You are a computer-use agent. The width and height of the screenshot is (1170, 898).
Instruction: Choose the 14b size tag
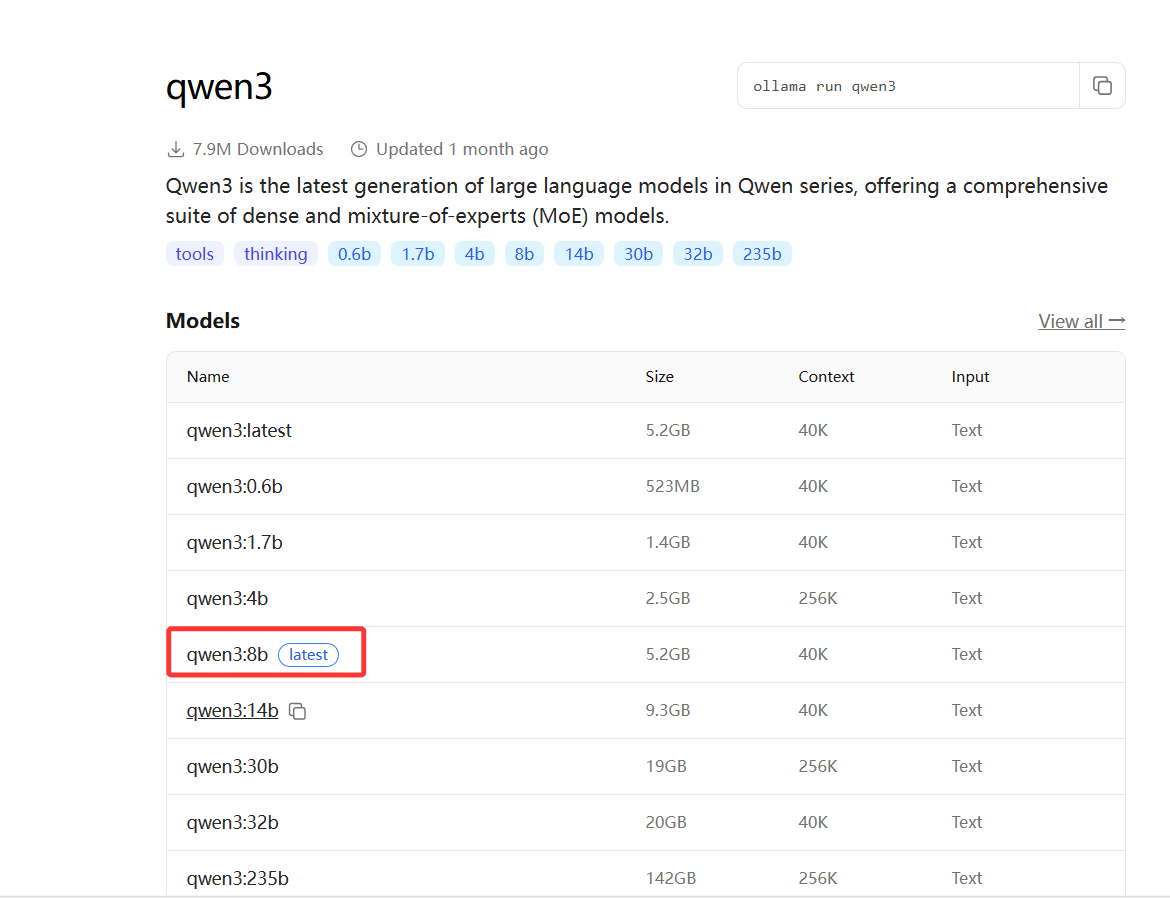pyautogui.click(x=579, y=254)
